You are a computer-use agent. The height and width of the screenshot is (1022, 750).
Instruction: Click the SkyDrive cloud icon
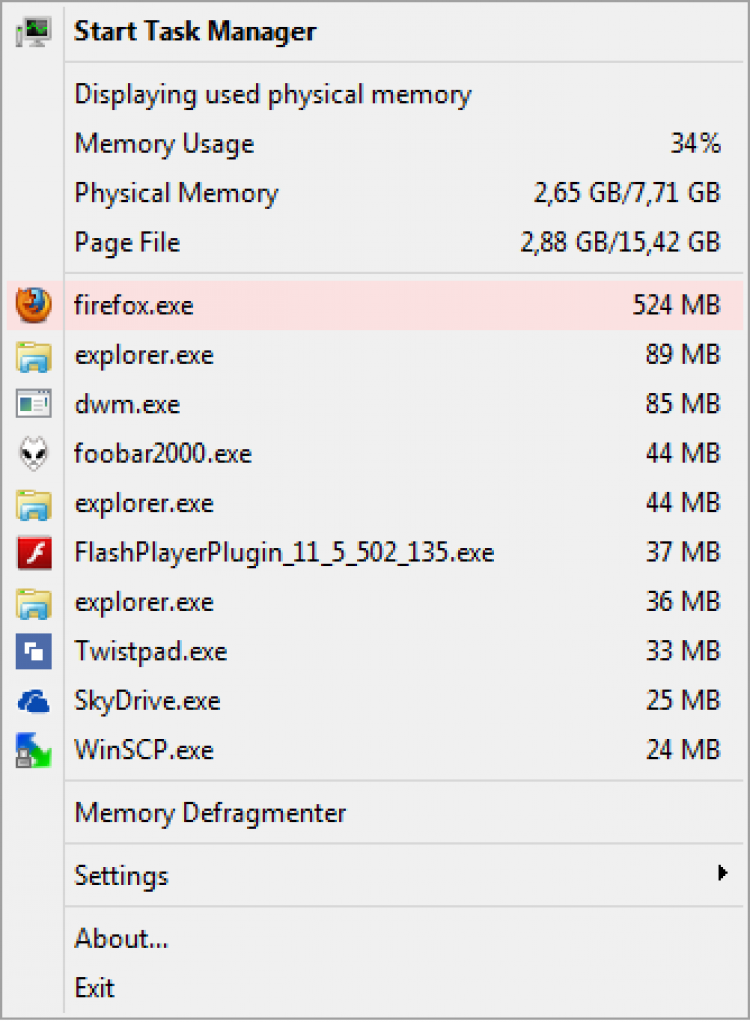33,702
